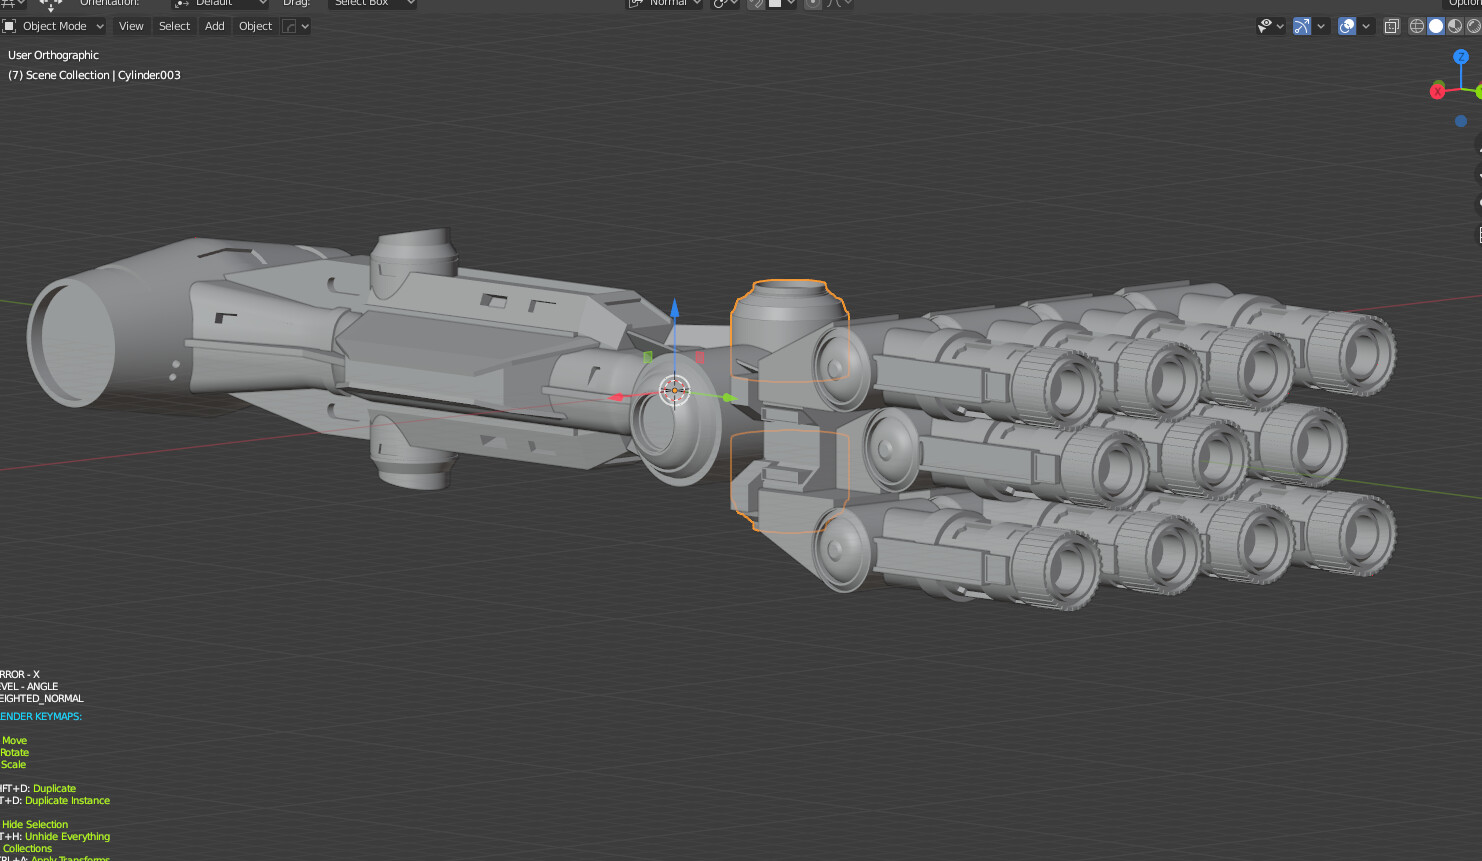Open the transform orientation dropdown showing Normal

coord(663,4)
